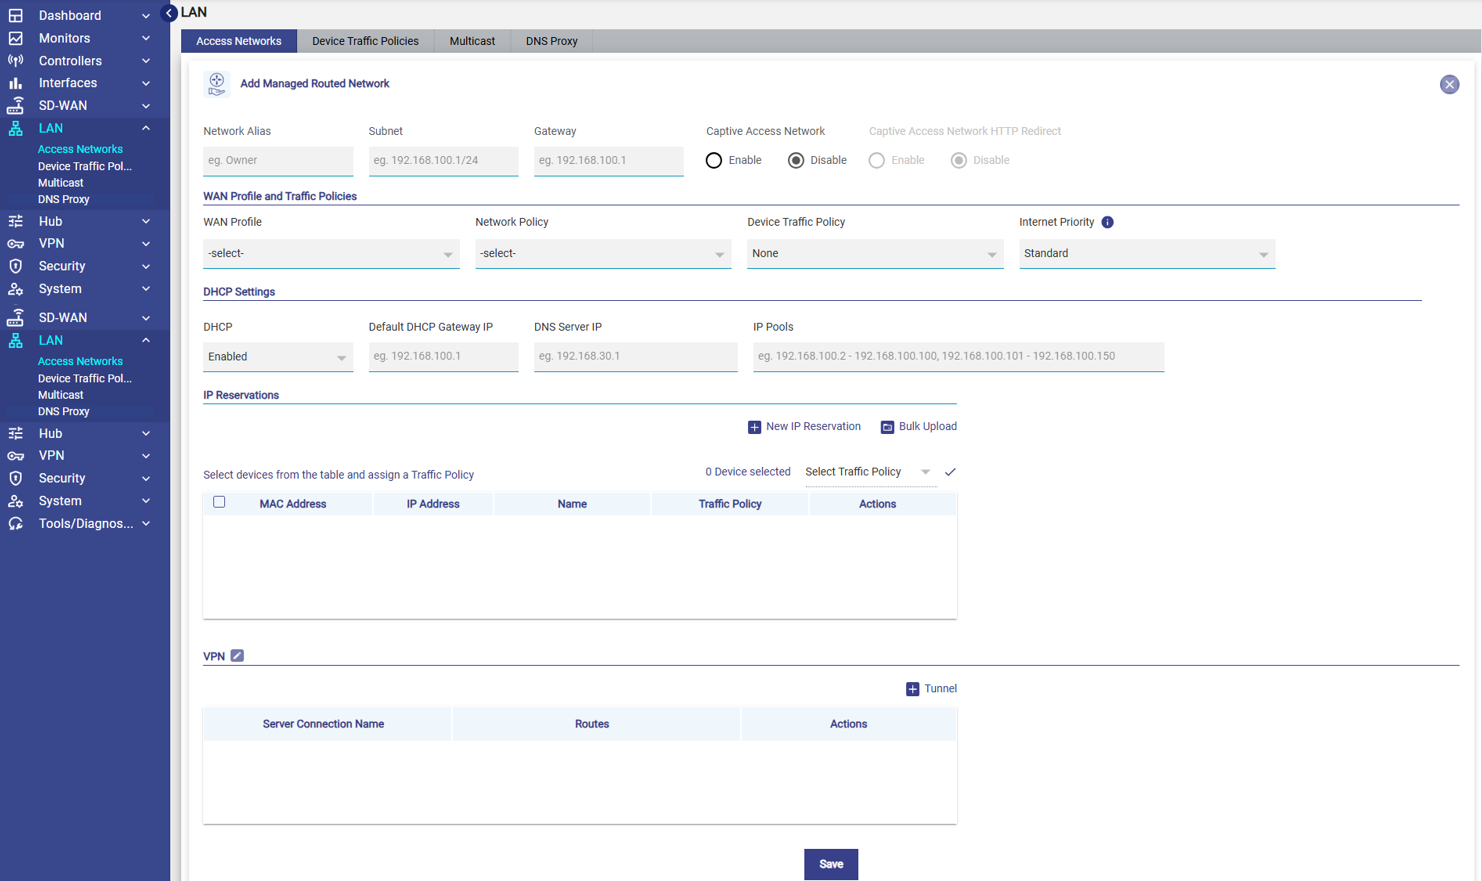Click the Controllers antenna icon
1482x881 pixels.
coord(16,61)
